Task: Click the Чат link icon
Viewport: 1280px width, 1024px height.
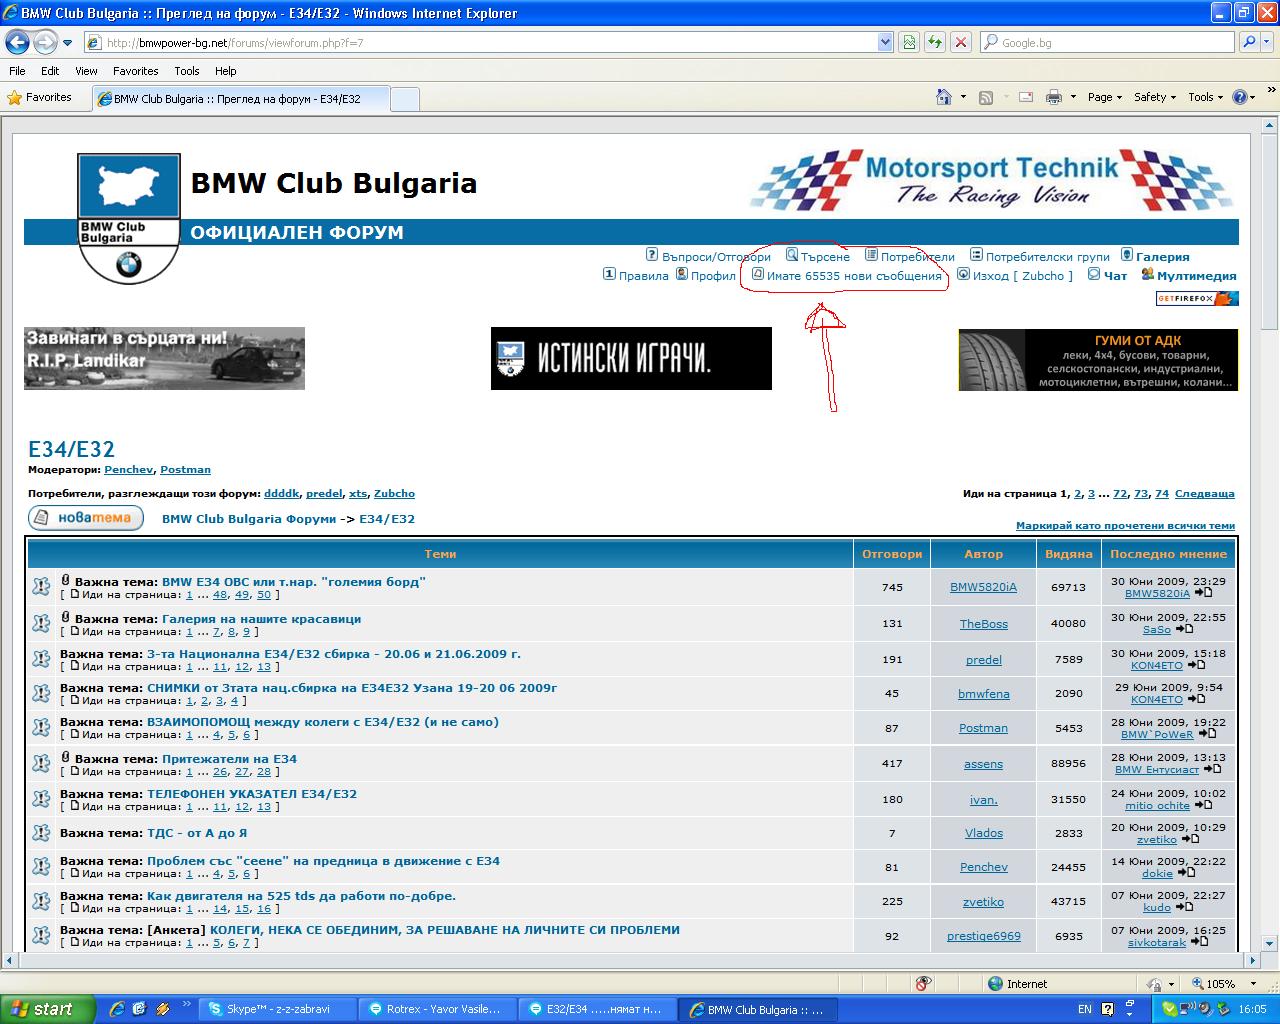Action: coord(1094,274)
